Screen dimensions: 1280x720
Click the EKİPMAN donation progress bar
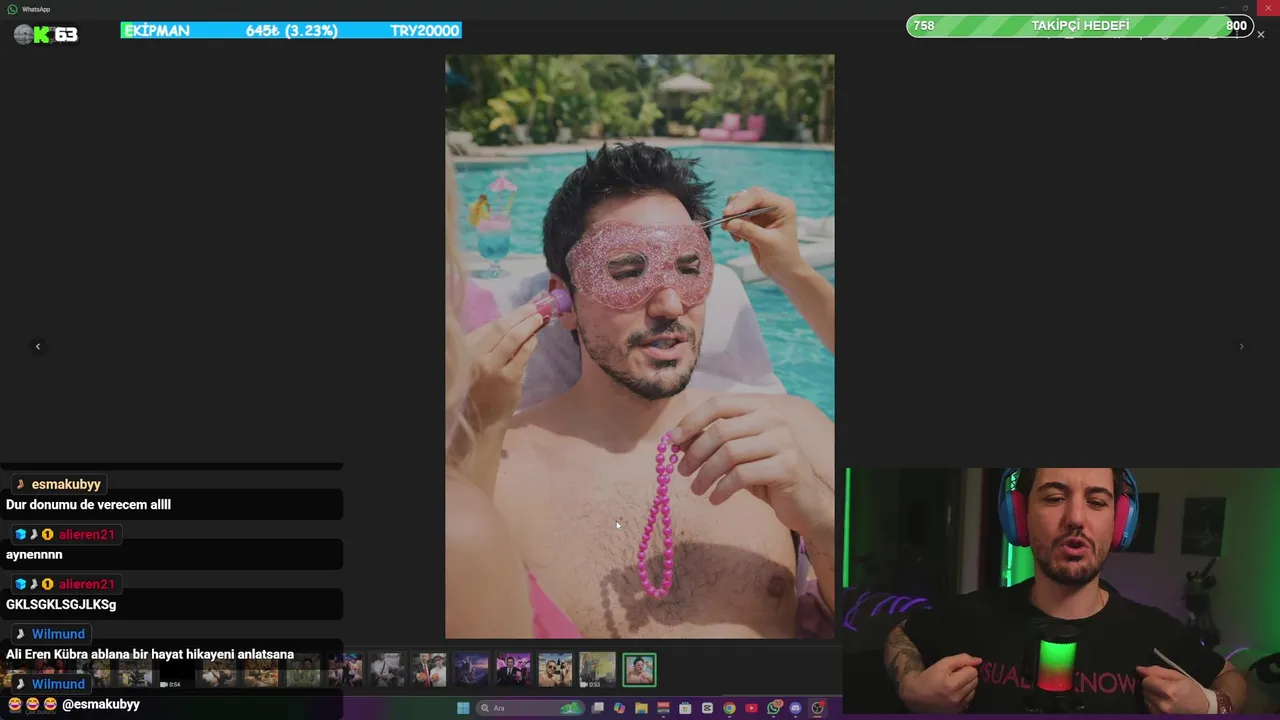(x=291, y=31)
